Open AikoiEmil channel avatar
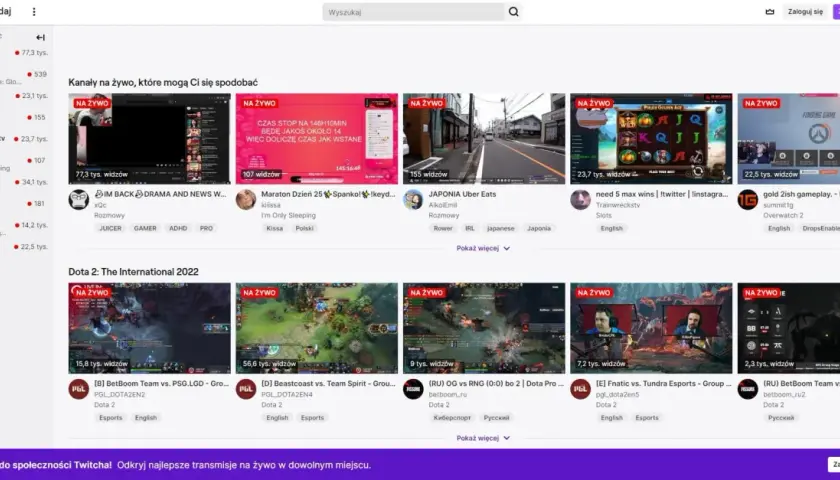 [413, 200]
